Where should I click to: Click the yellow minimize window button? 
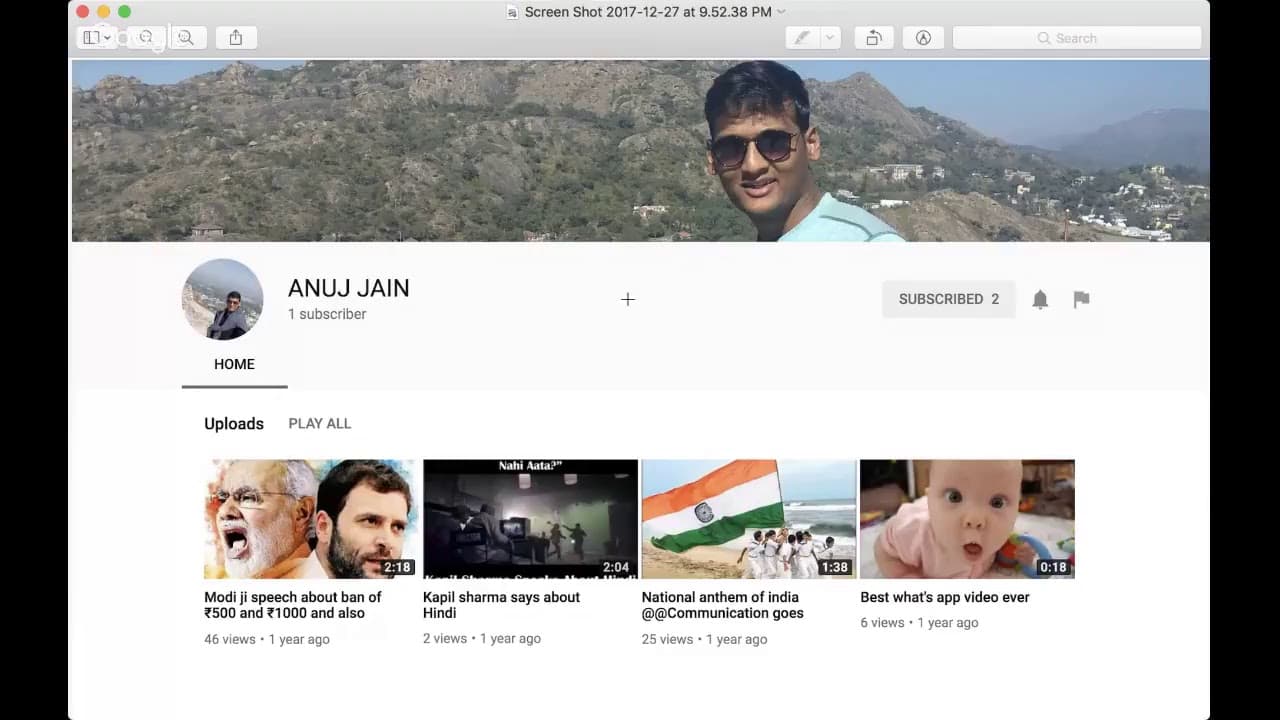(x=103, y=11)
